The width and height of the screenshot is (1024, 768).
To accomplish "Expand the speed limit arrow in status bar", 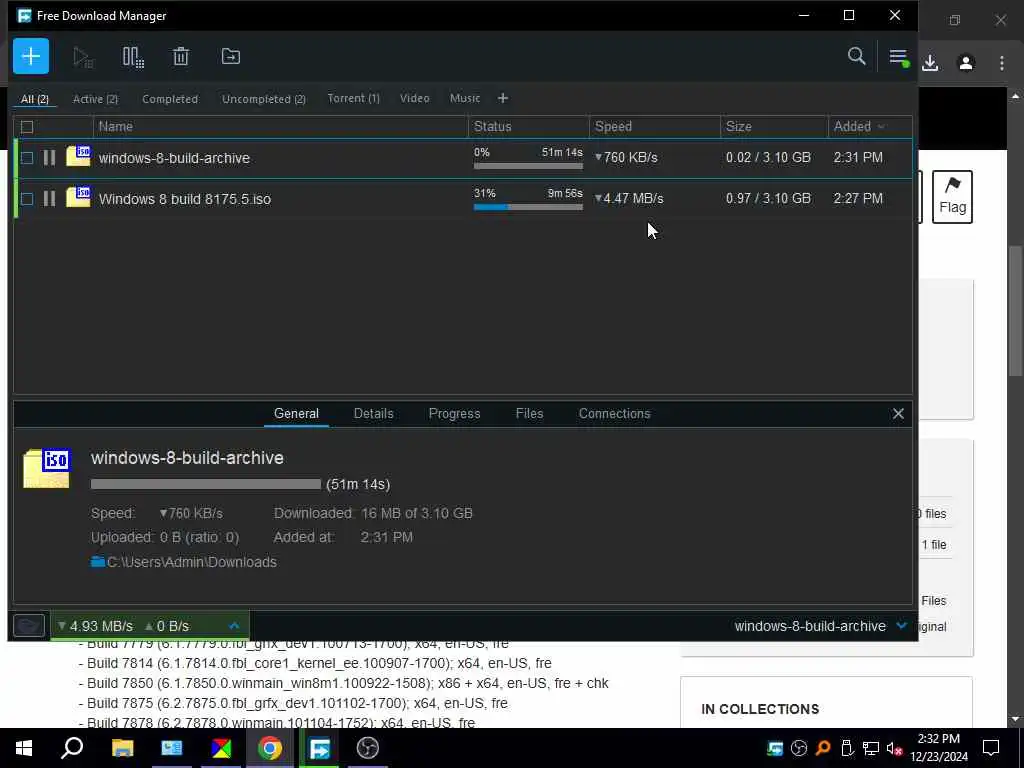I will coord(234,626).
